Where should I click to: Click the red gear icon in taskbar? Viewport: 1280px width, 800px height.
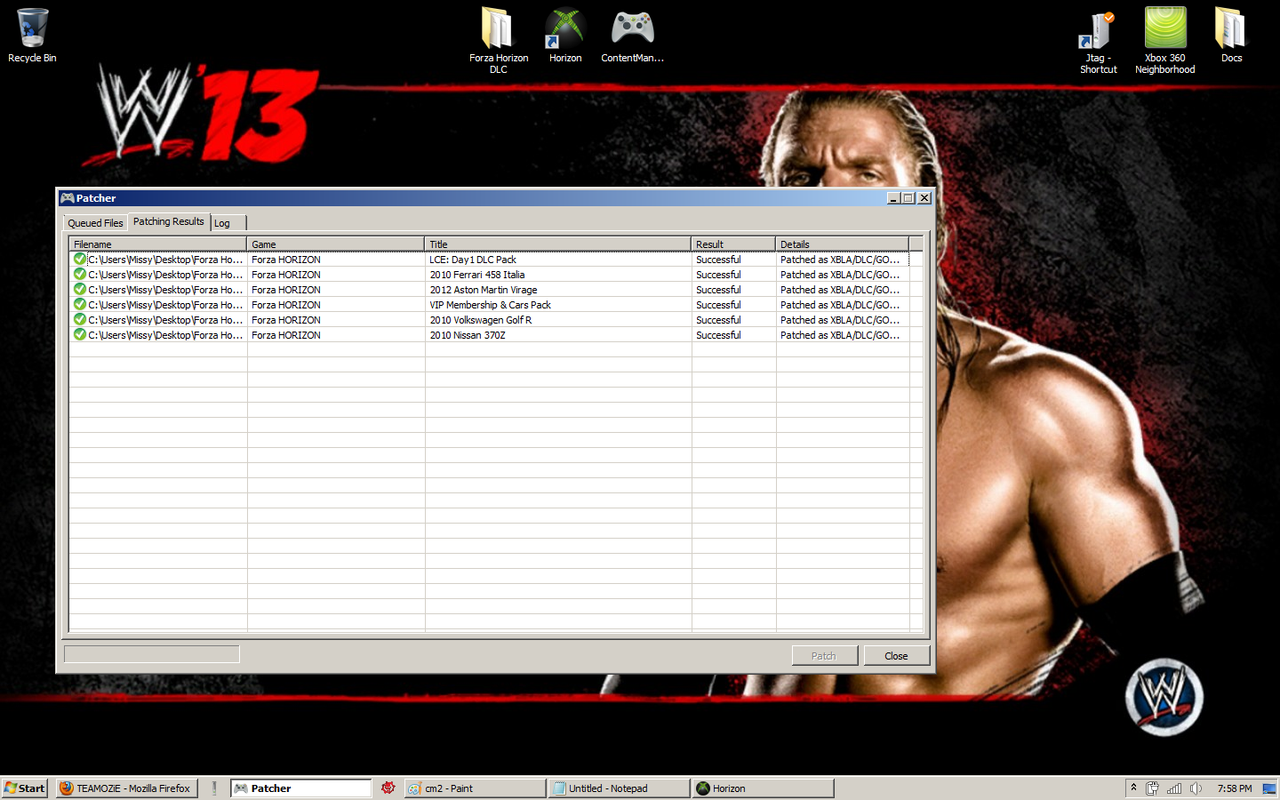click(388, 788)
